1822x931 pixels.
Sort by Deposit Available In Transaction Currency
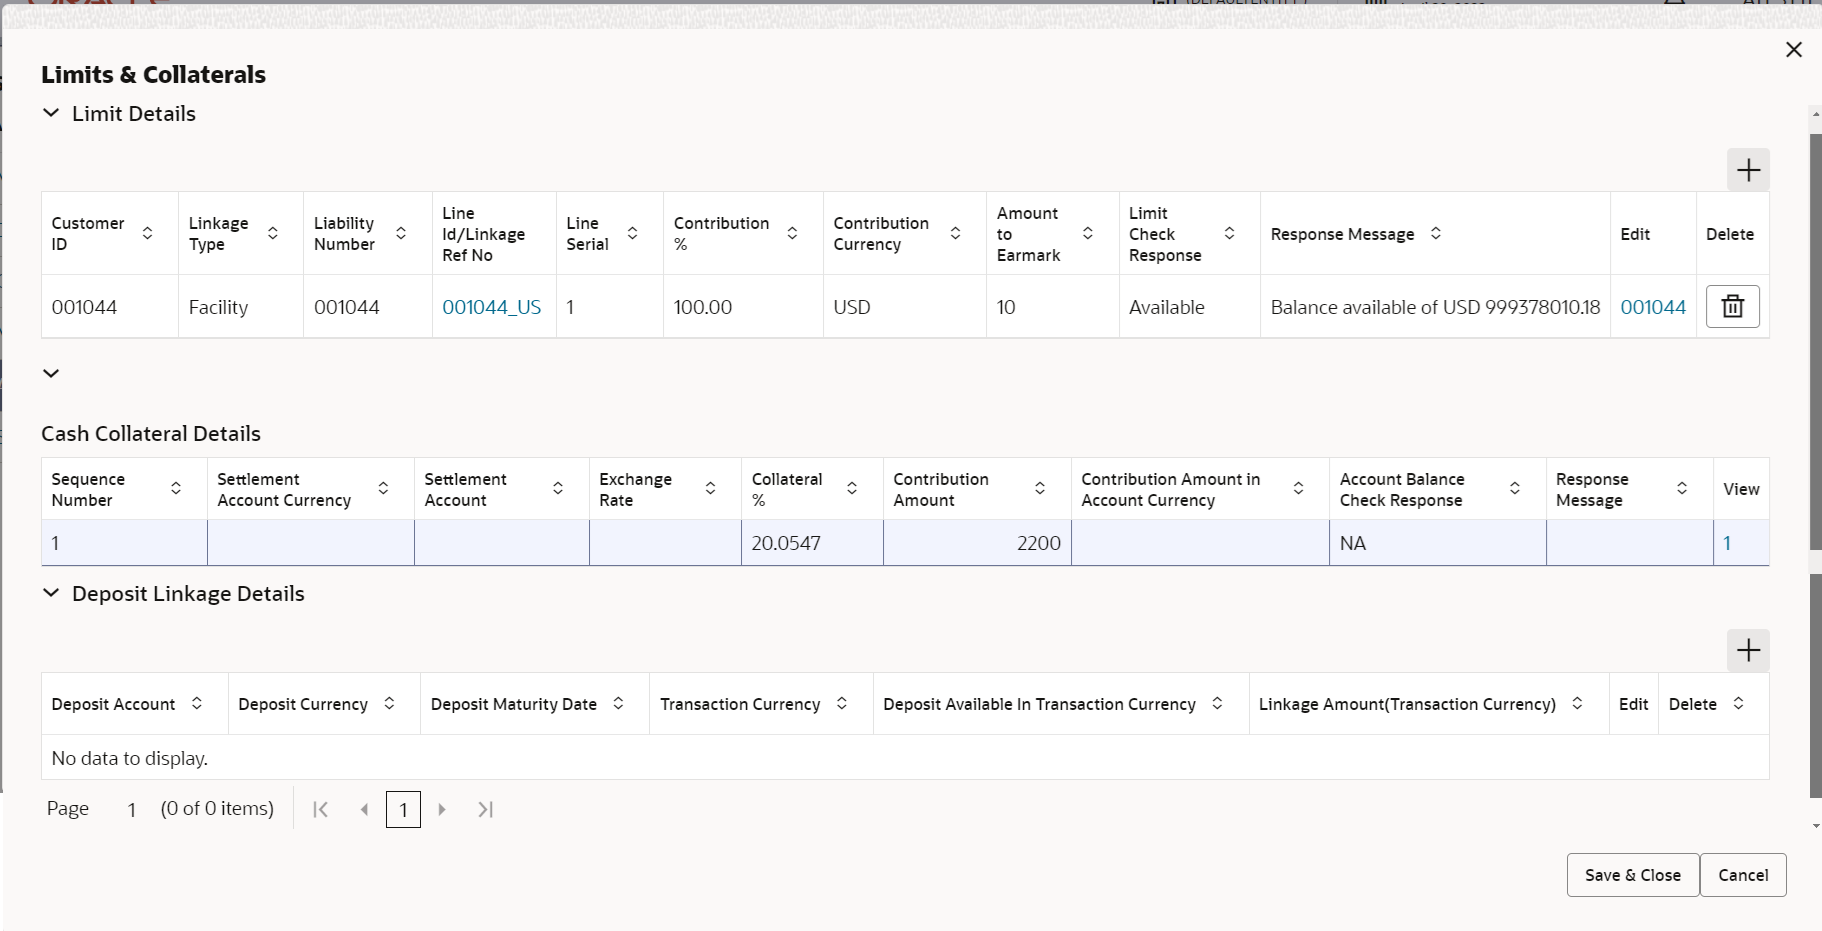[1217, 703]
